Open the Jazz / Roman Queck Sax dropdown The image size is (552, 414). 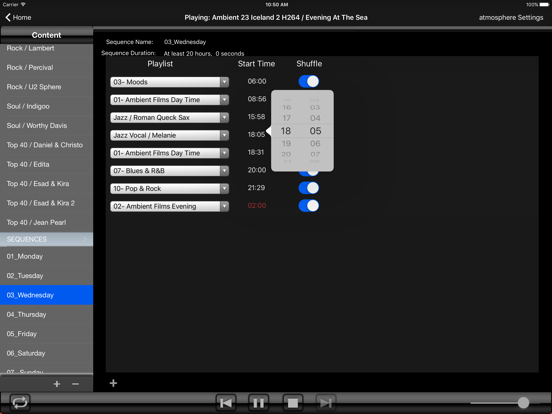pyautogui.click(x=224, y=118)
